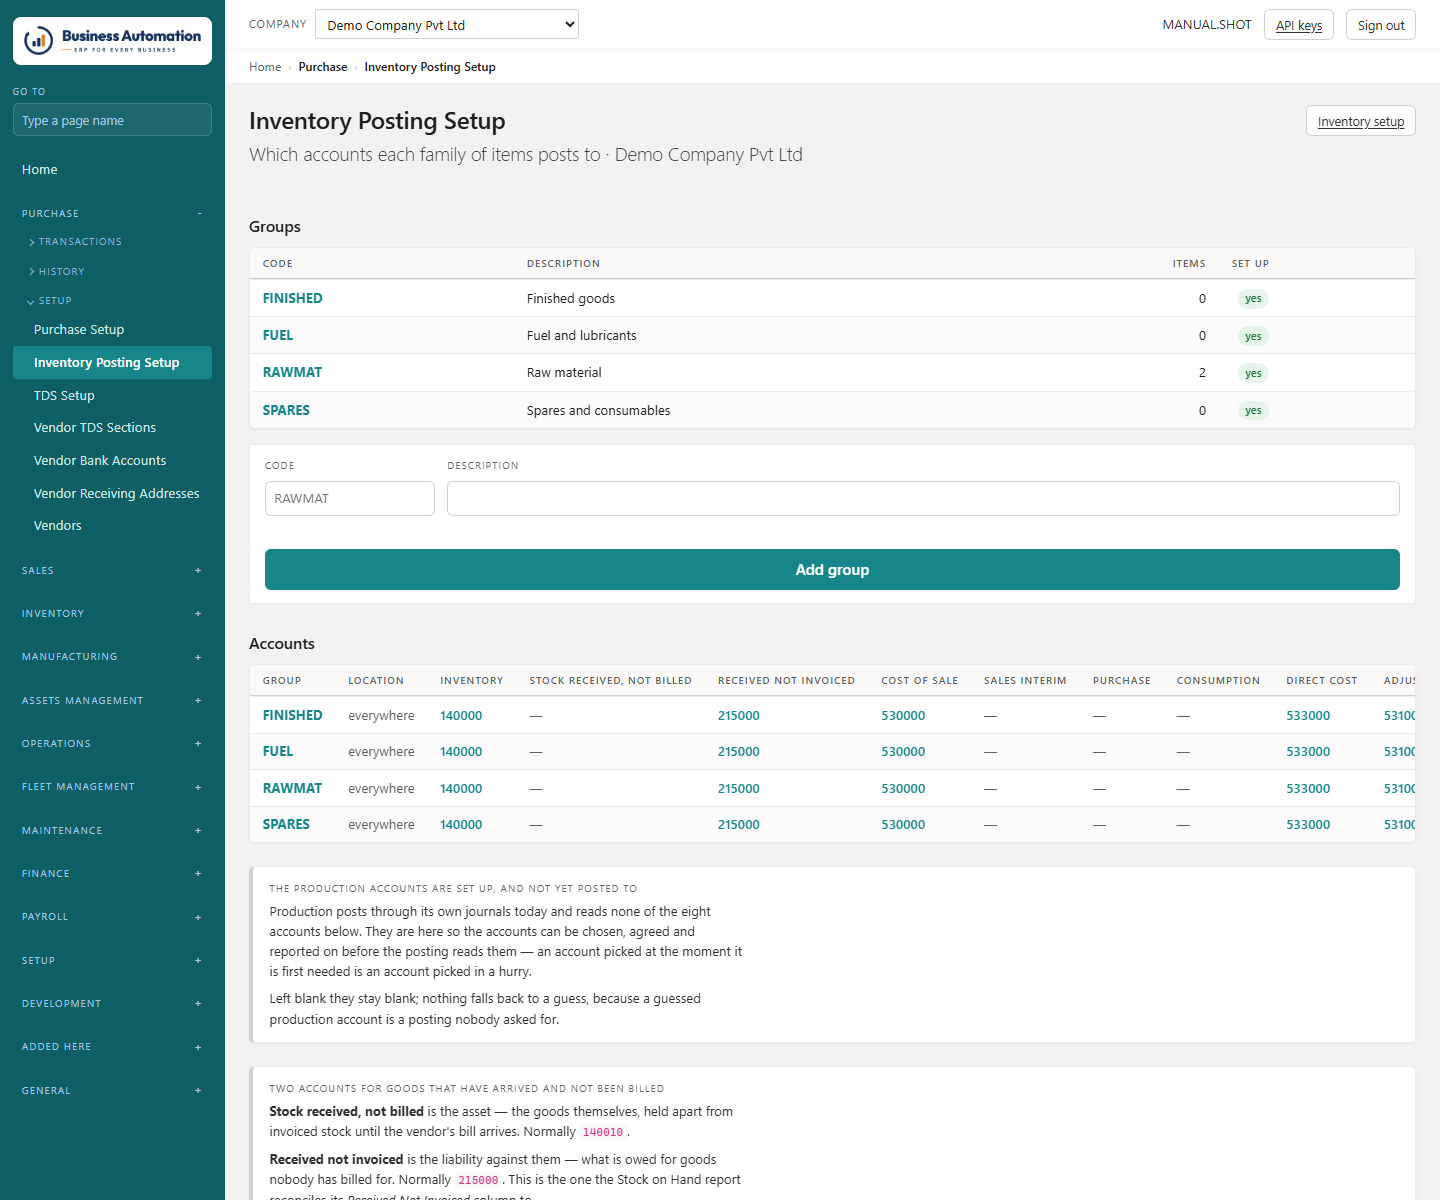The image size is (1440, 1200).
Task: Expand the Payroll sidebar section
Action: (112, 917)
